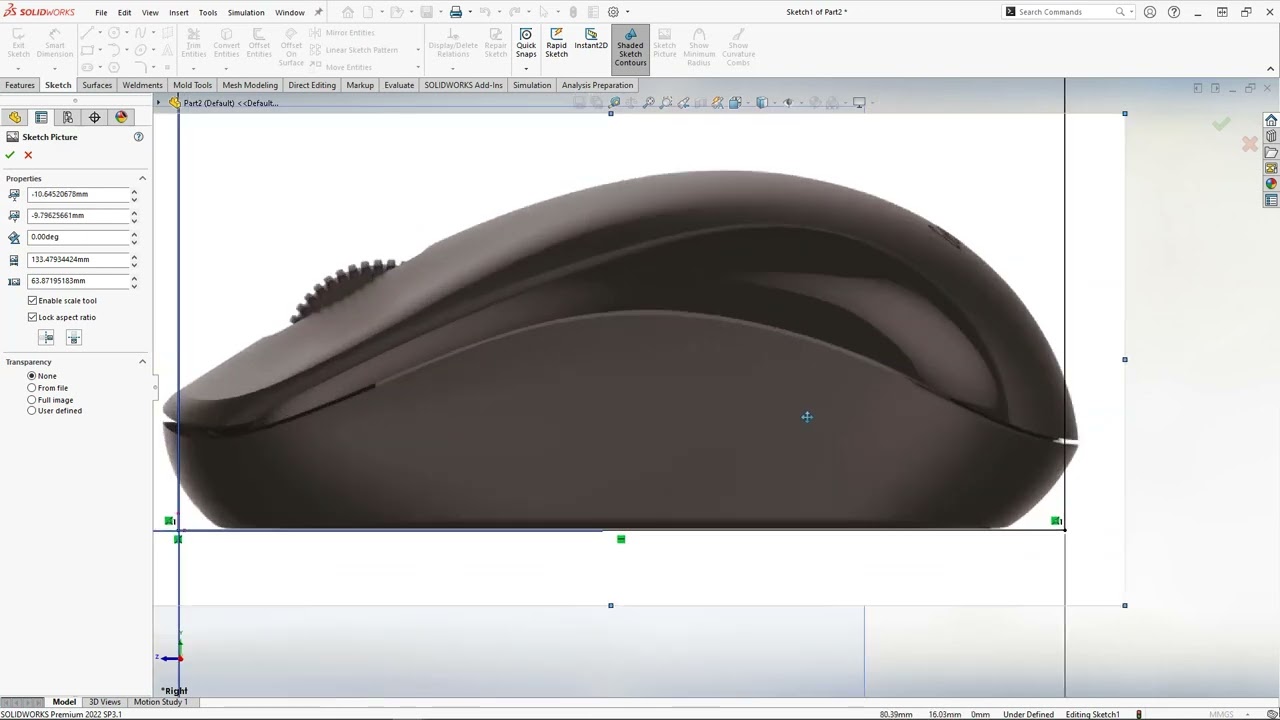This screenshot has height=720, width=1280.
Task: Increase the height value with up spinner
Action: click(134, 278)
